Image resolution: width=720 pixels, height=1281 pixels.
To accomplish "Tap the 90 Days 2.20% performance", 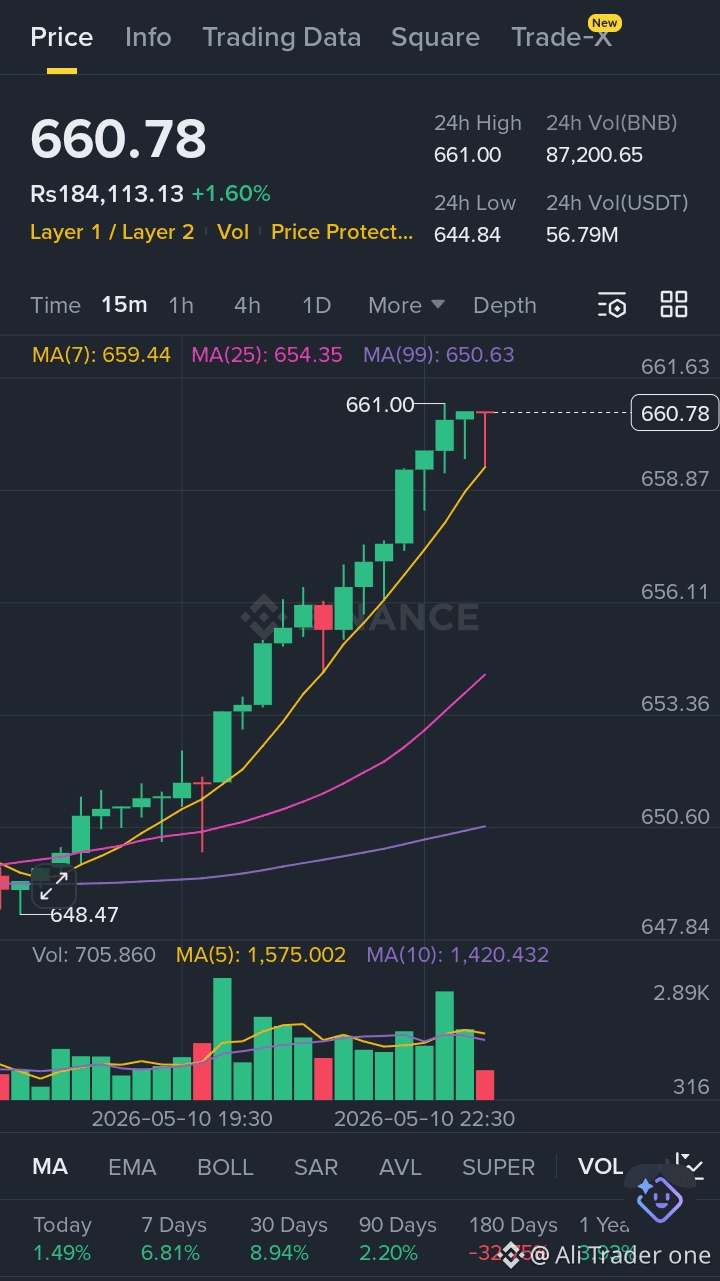I will tap(398, 1239).
